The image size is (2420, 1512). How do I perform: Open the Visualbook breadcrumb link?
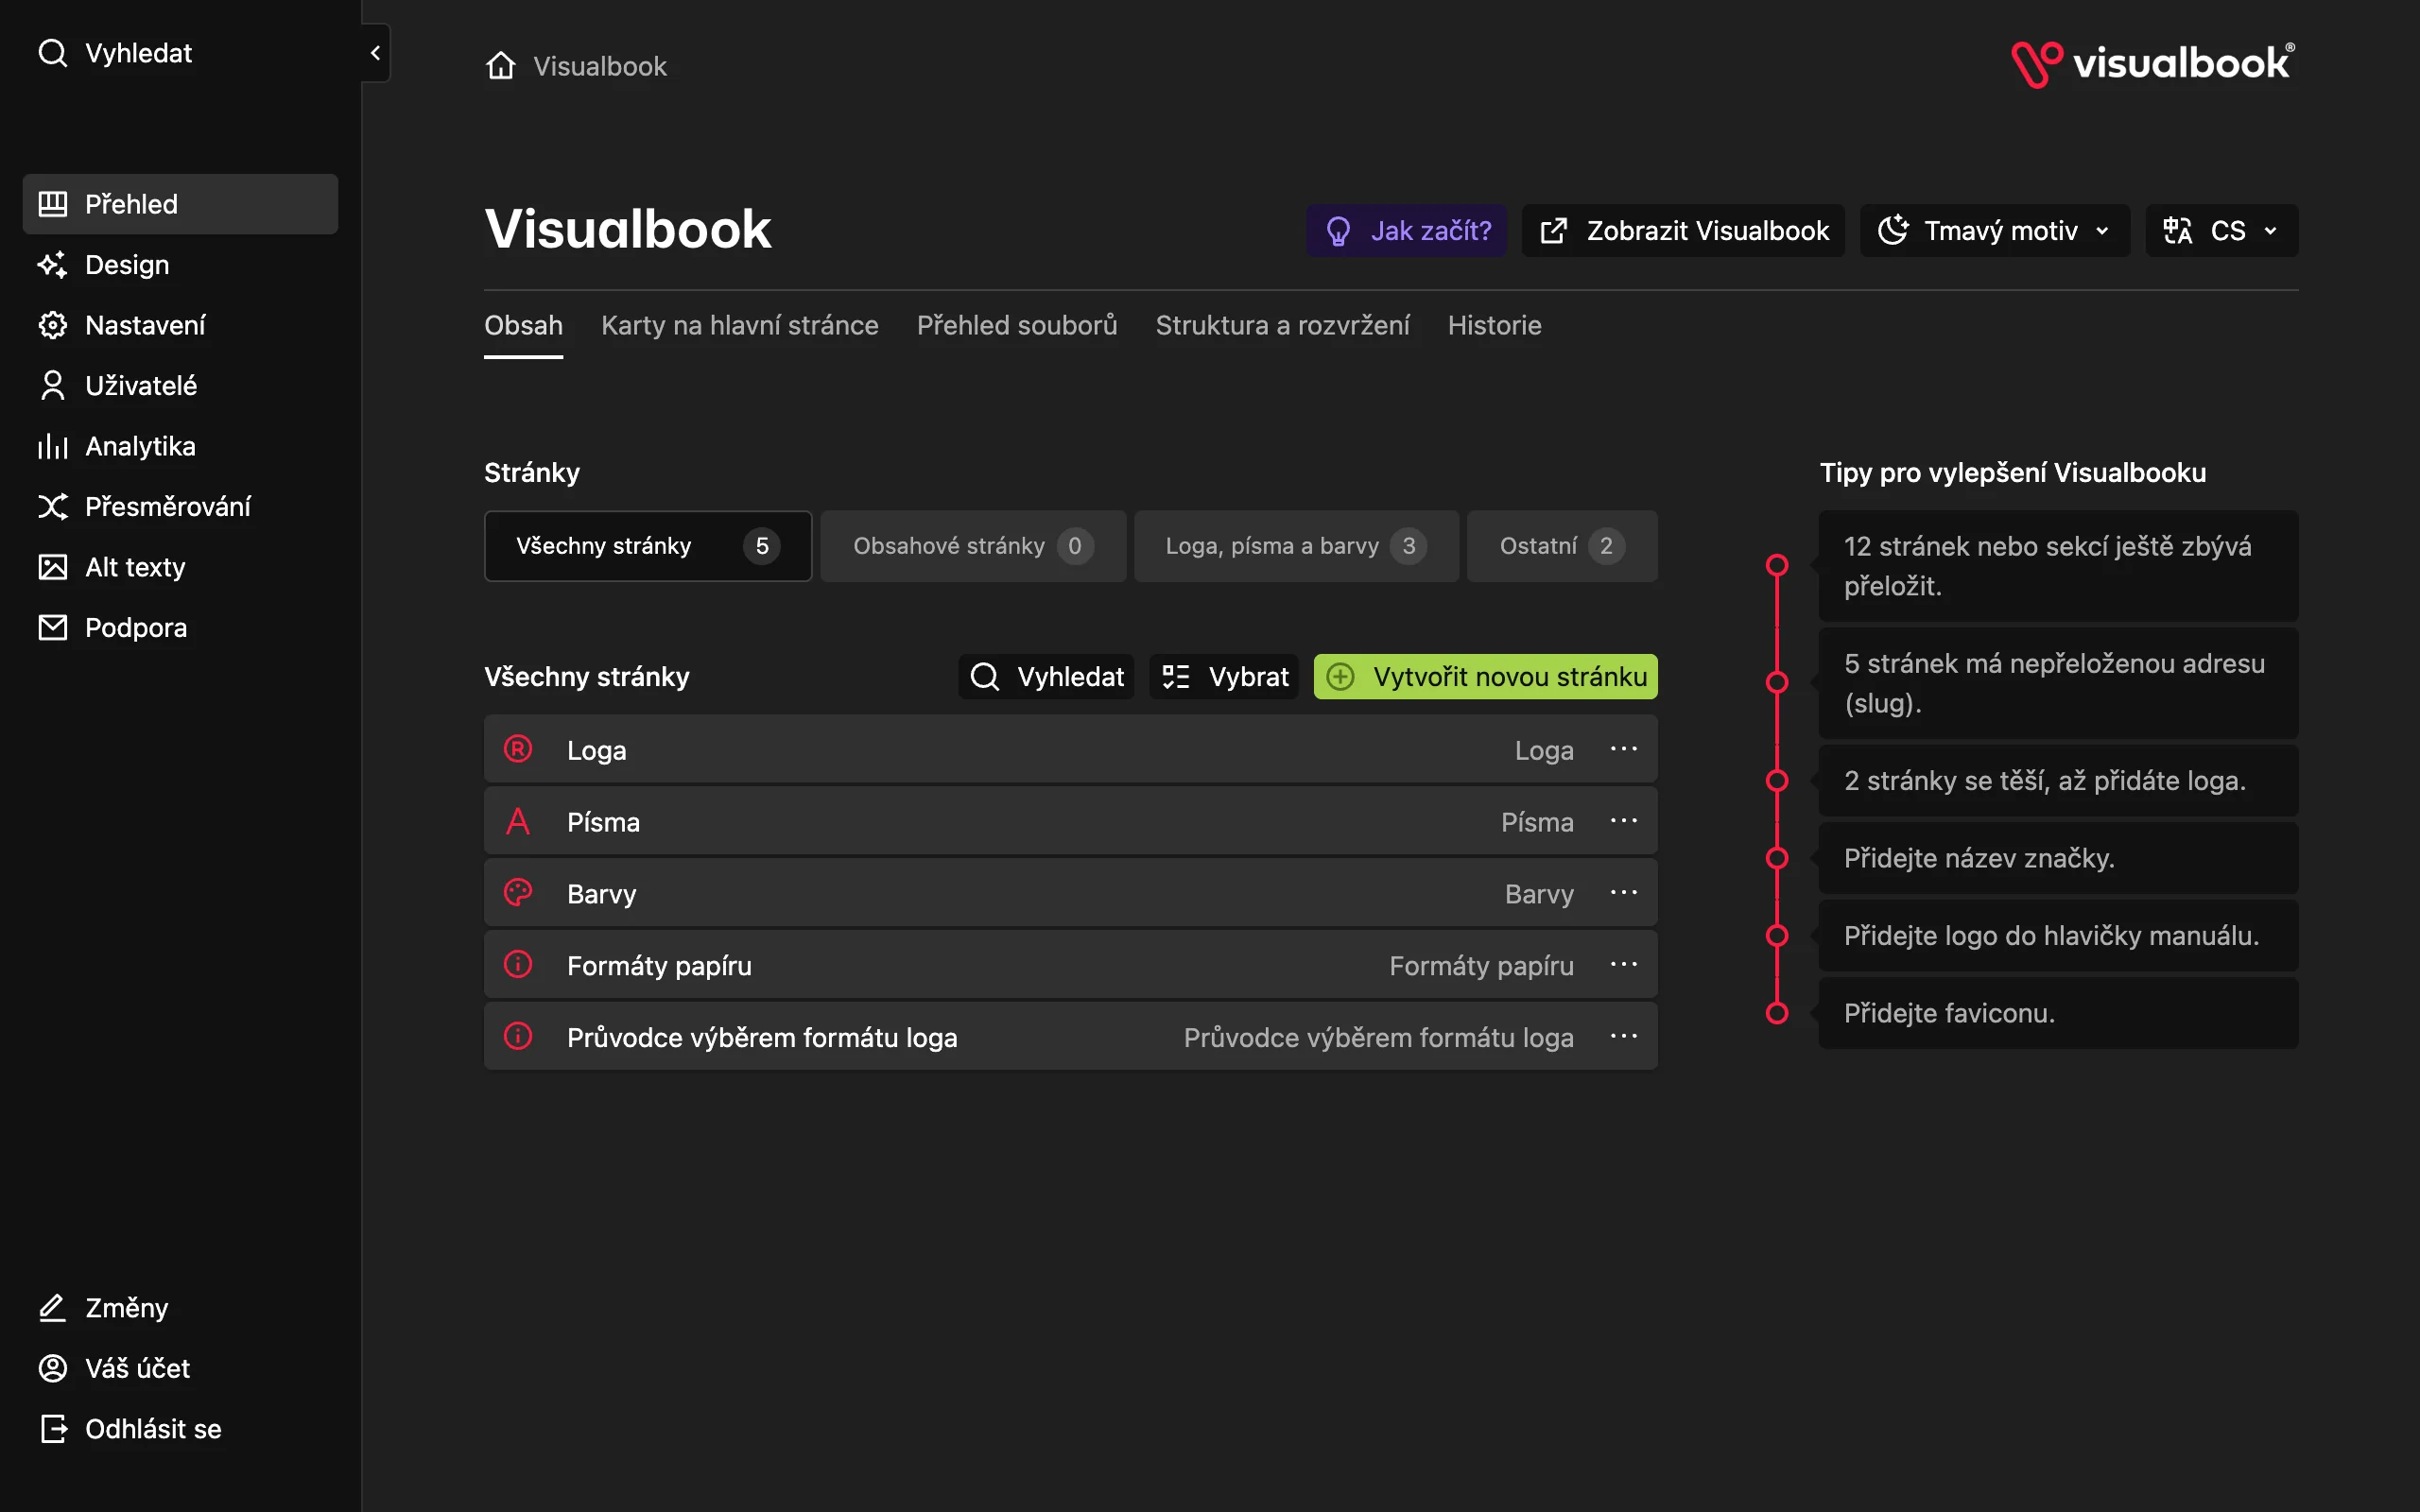point(599,66)
